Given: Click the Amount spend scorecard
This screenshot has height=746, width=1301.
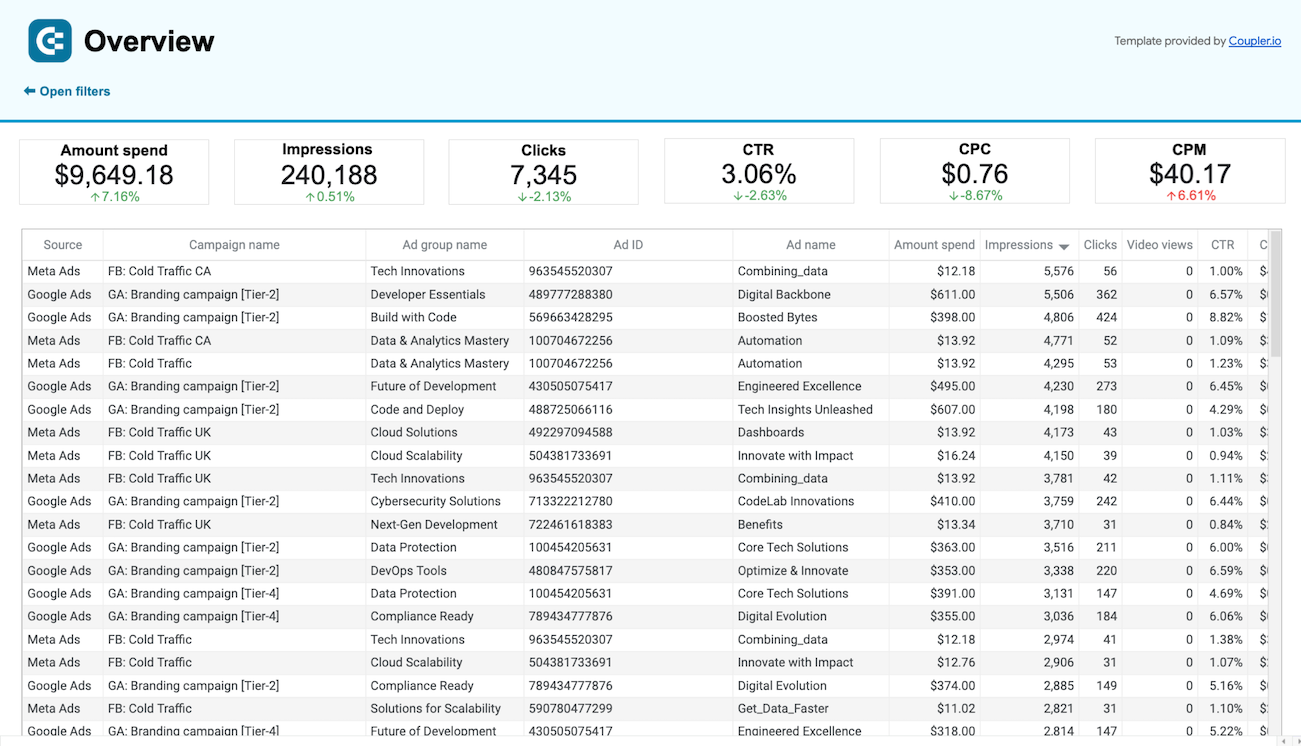Looking at the screenshot, I should tap(114, 172).
